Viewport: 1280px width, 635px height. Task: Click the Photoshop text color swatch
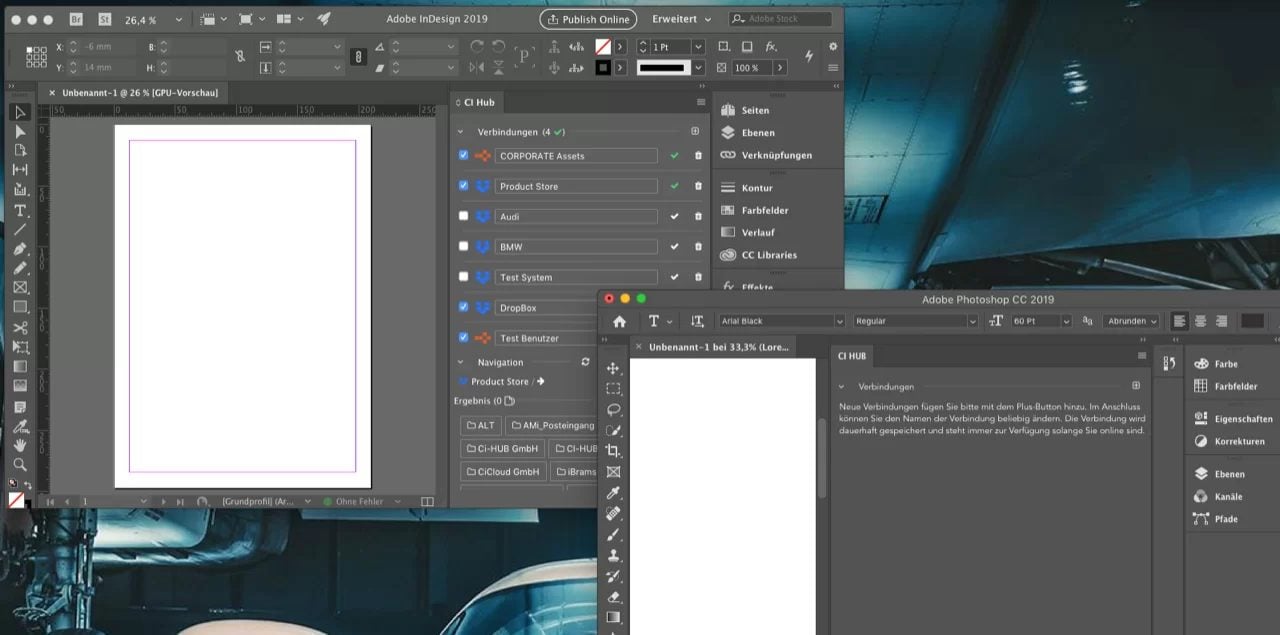(1252, 321)
